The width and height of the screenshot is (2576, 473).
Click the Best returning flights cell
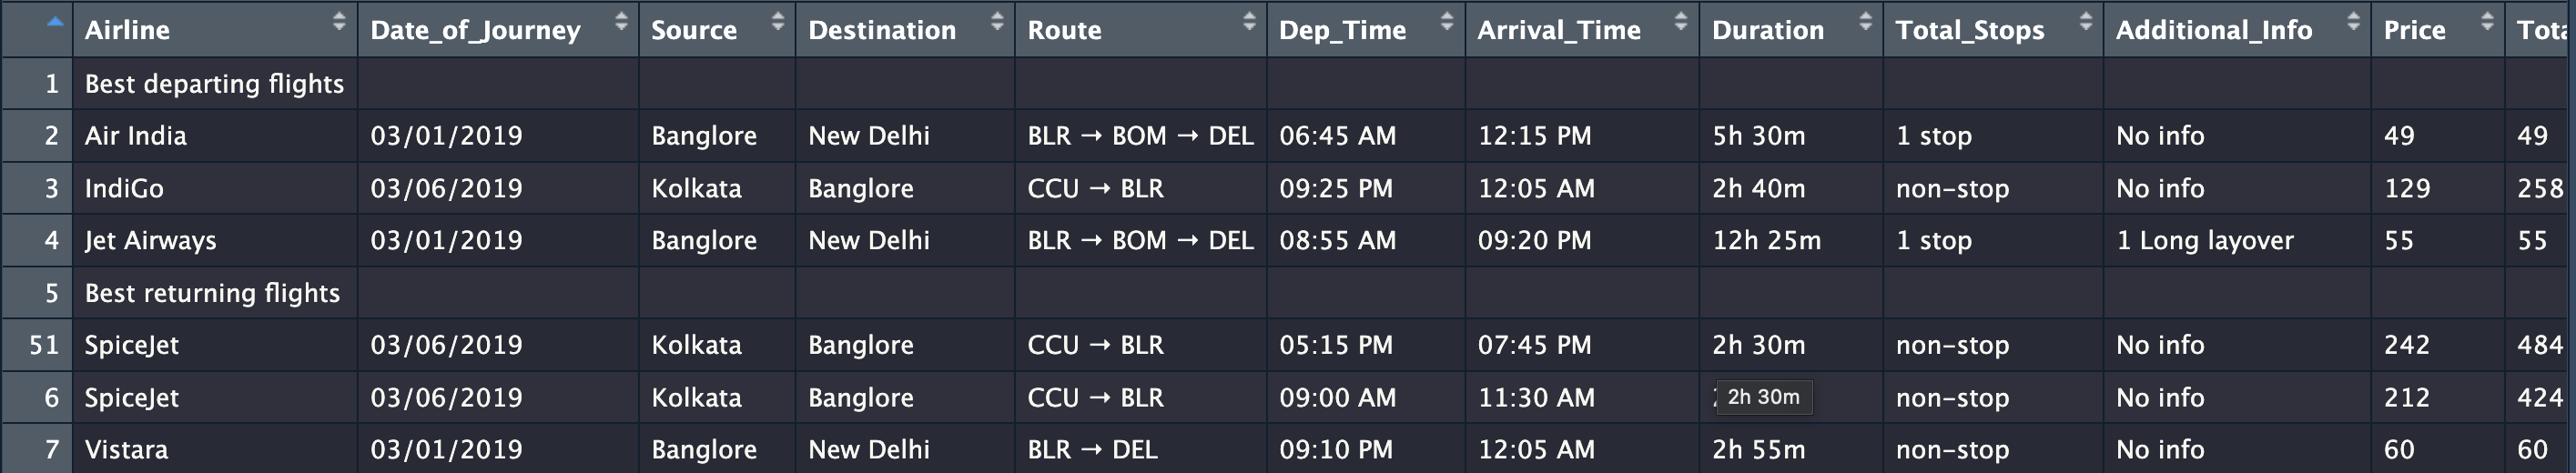click(215, 293)
